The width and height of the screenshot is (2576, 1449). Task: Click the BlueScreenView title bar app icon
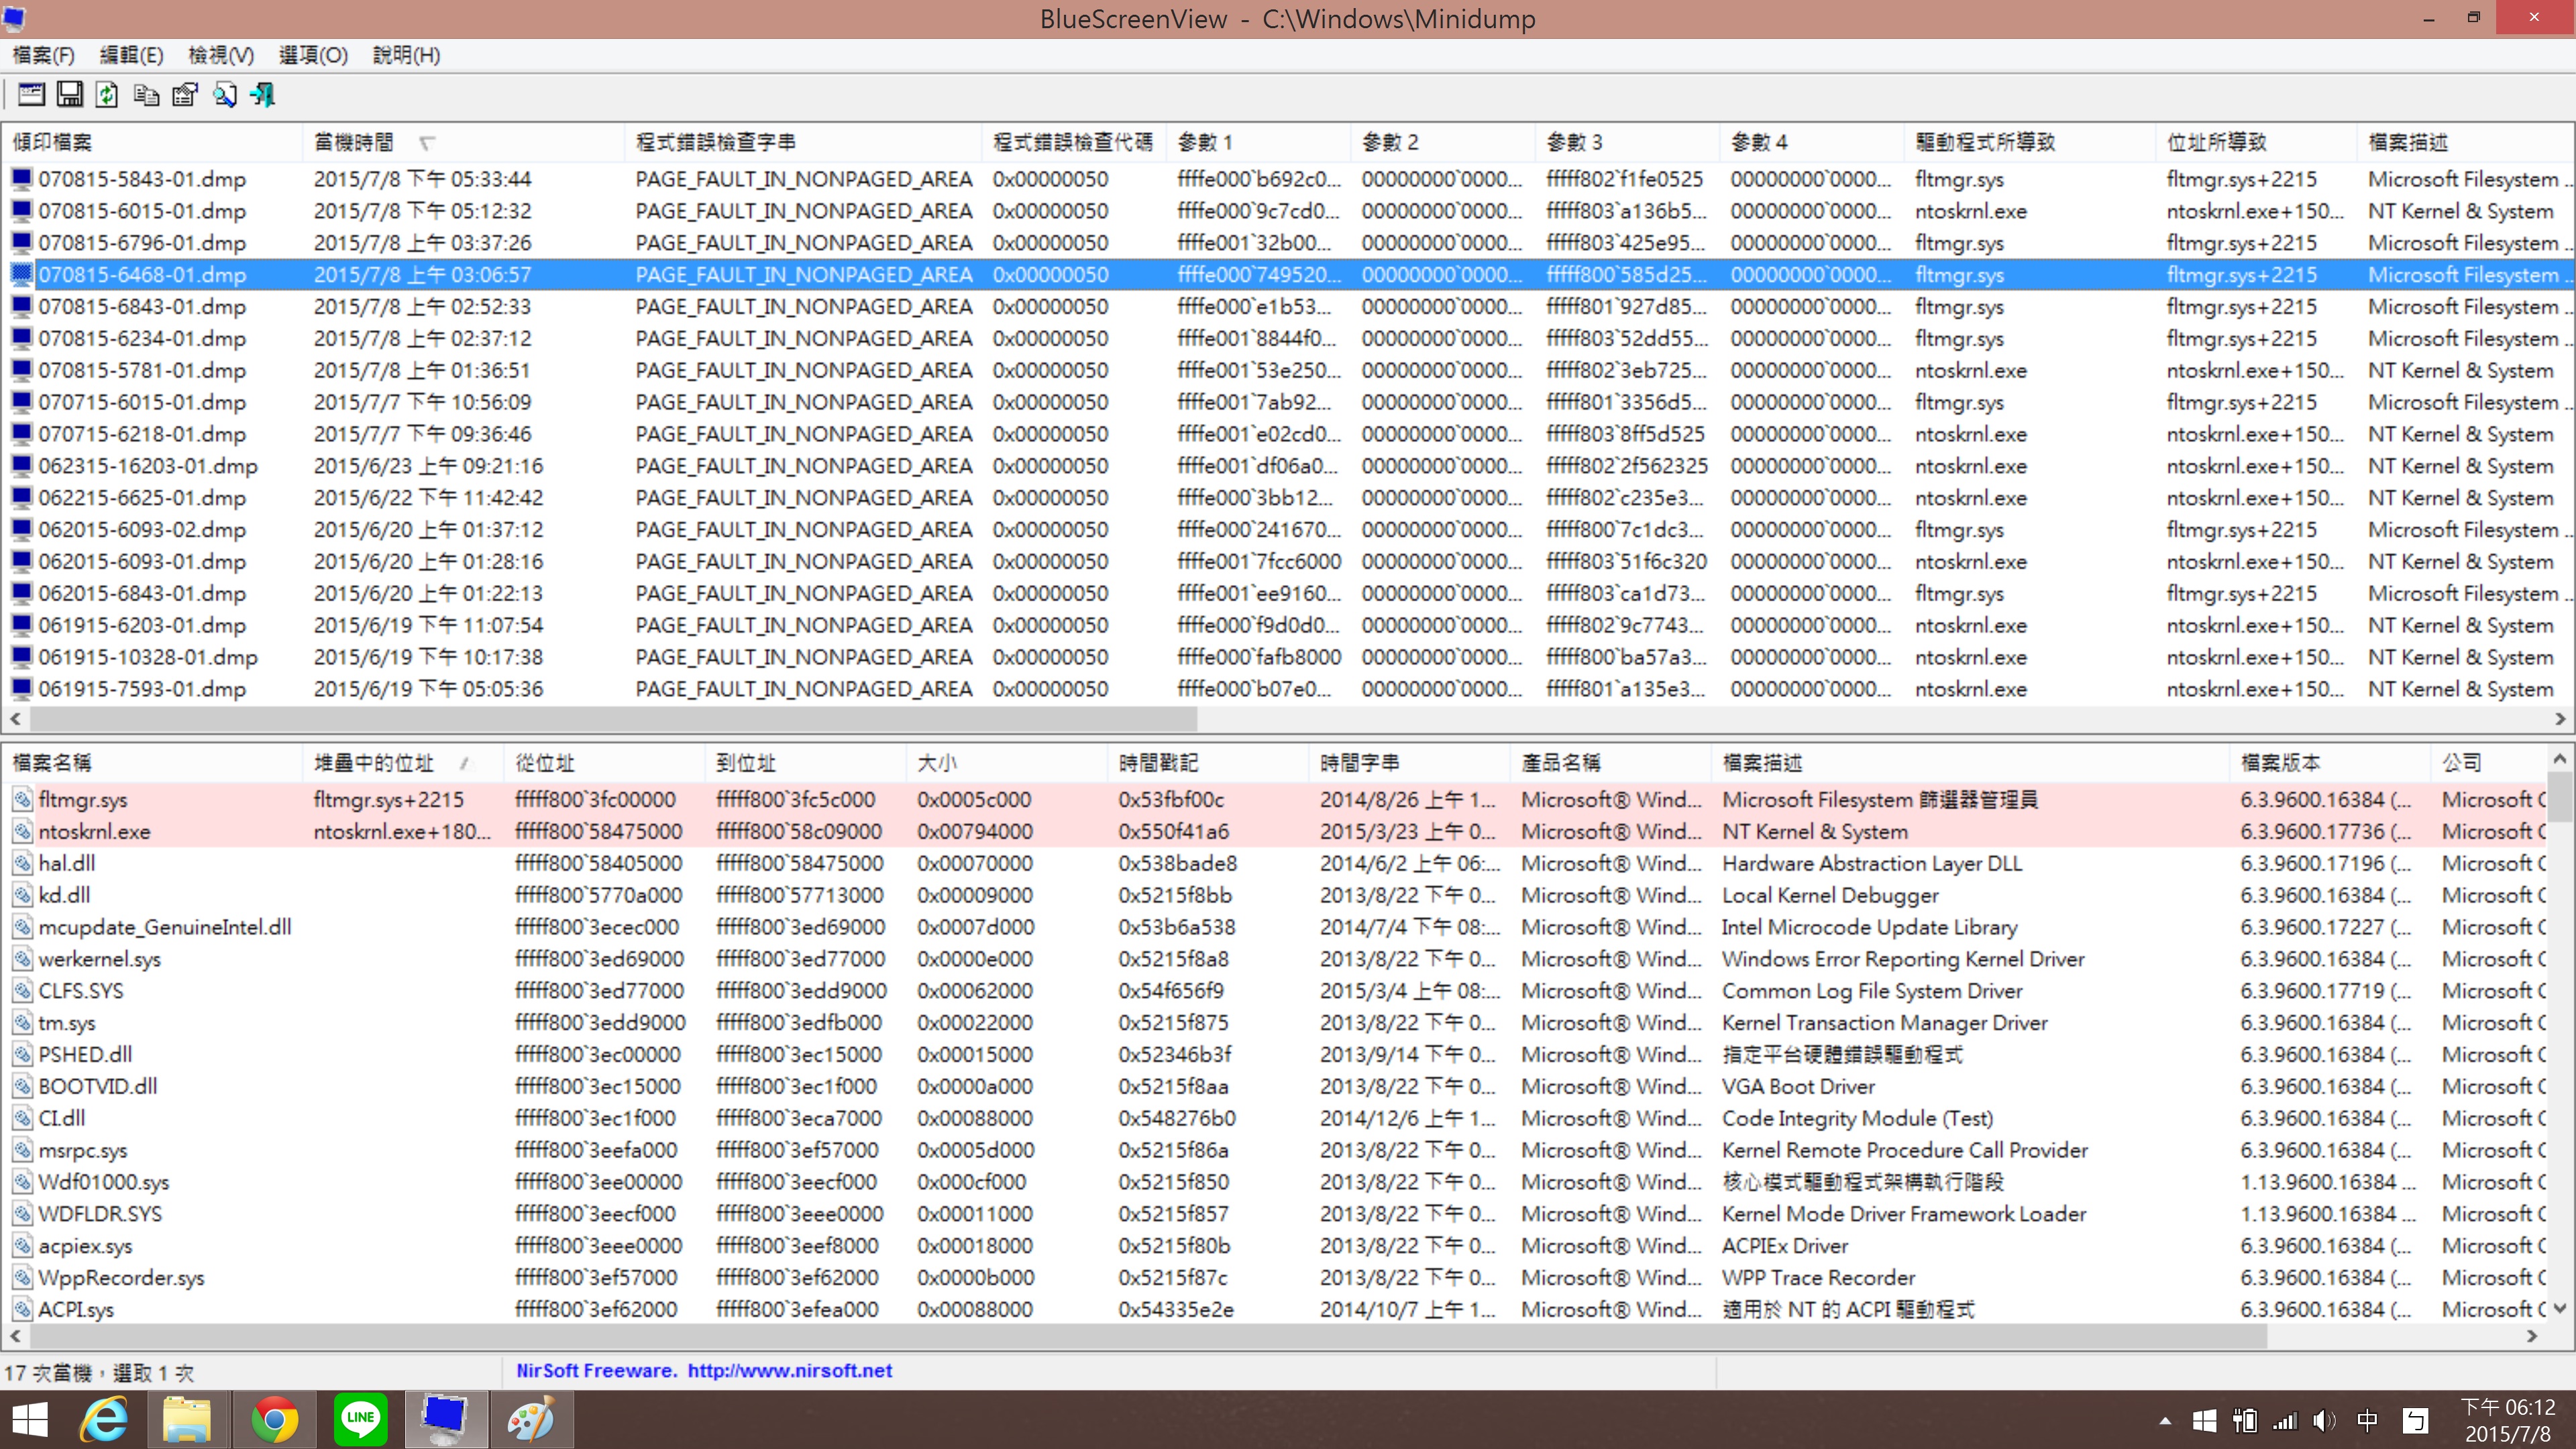click(x=14, y=18)
